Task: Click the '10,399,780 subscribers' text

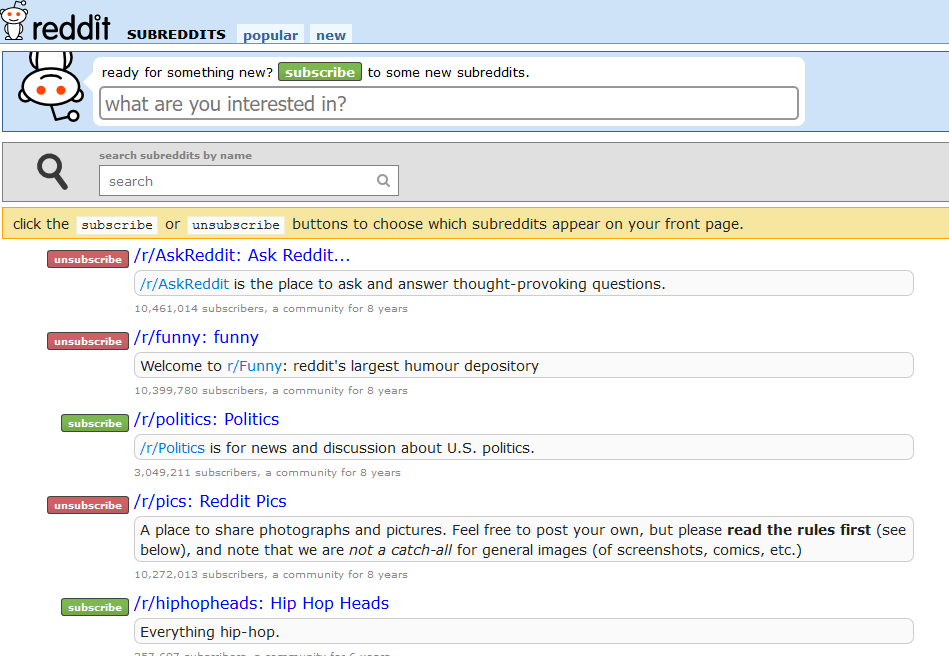Action: pyautogui.click(x=200, y=391)
